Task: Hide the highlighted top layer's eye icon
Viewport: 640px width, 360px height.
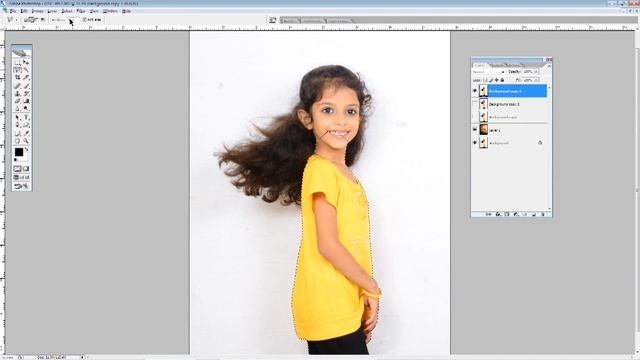Action: 475,91
